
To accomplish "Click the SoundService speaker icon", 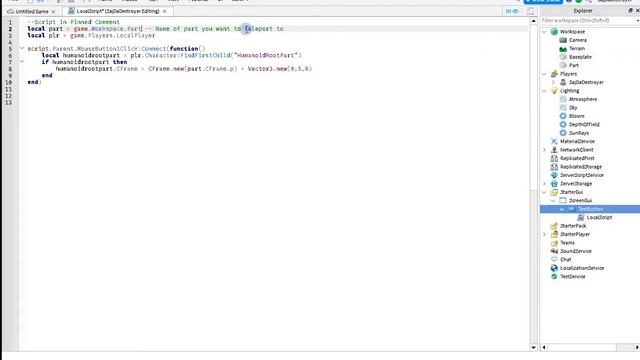I will point(554,251).
